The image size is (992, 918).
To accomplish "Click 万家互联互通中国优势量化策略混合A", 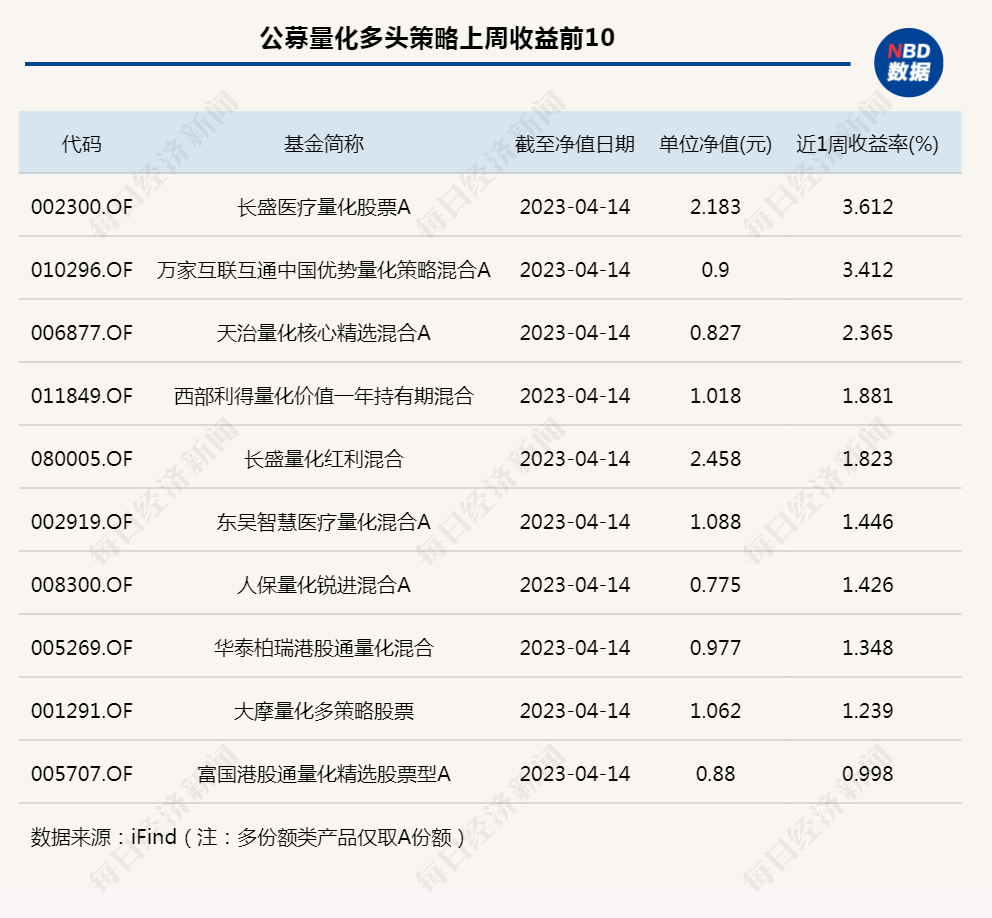I will pyautogui.click(x=323, y=270).
